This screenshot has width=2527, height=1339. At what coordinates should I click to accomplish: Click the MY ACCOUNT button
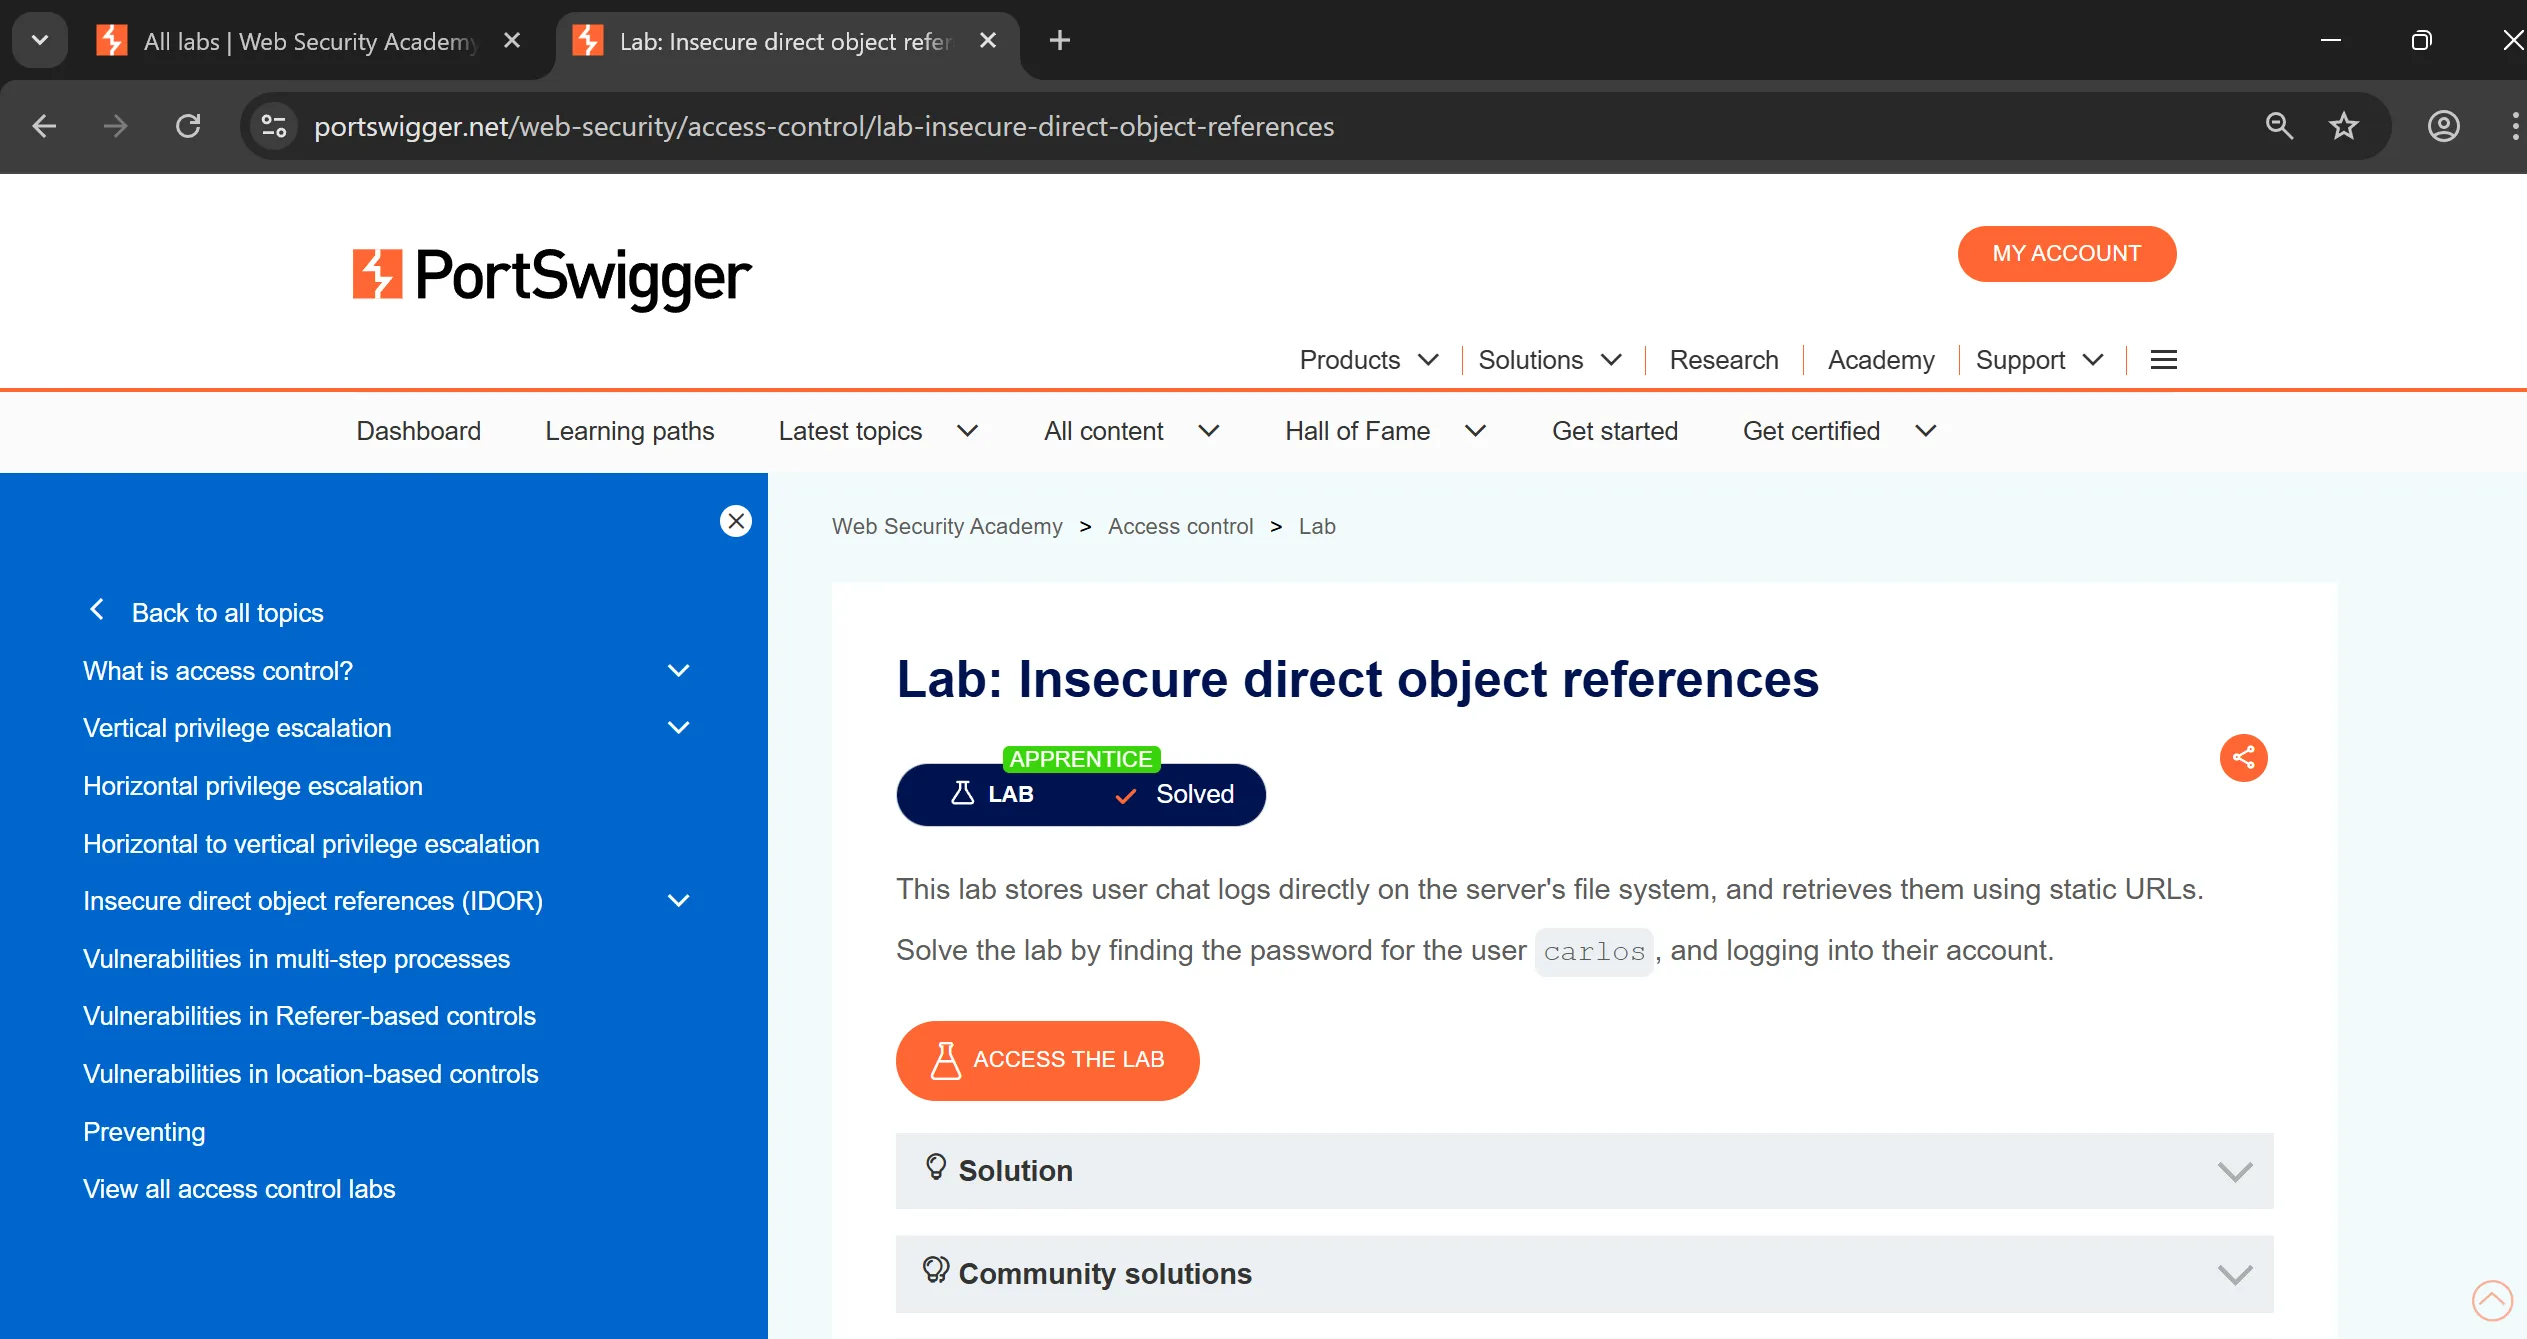pyautogui.click(x=2066, y=254)
